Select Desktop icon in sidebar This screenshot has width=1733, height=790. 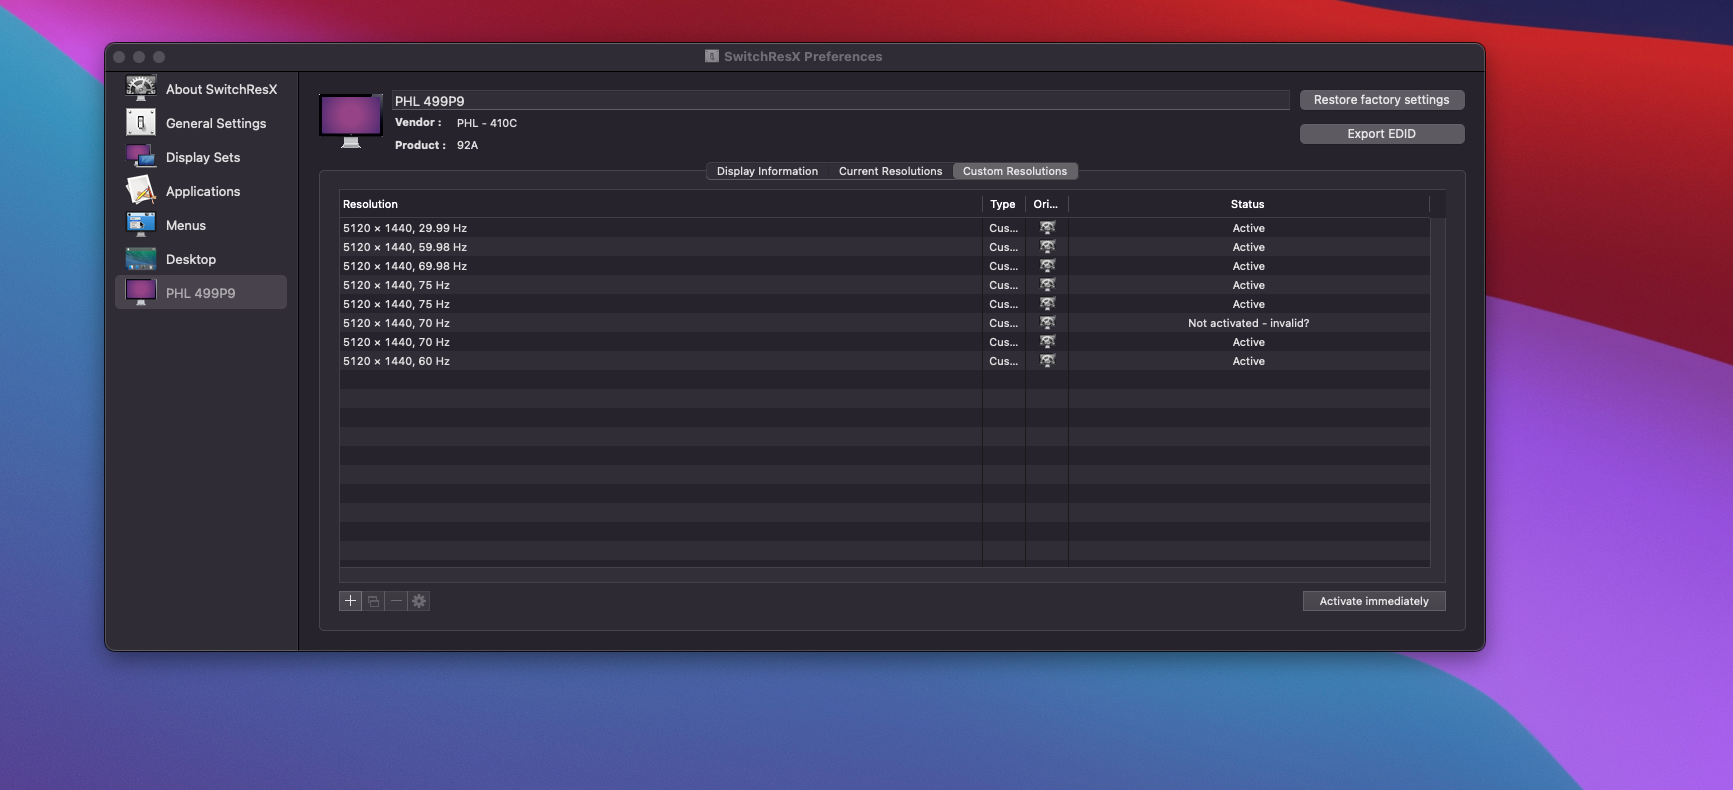coord(140,259)
